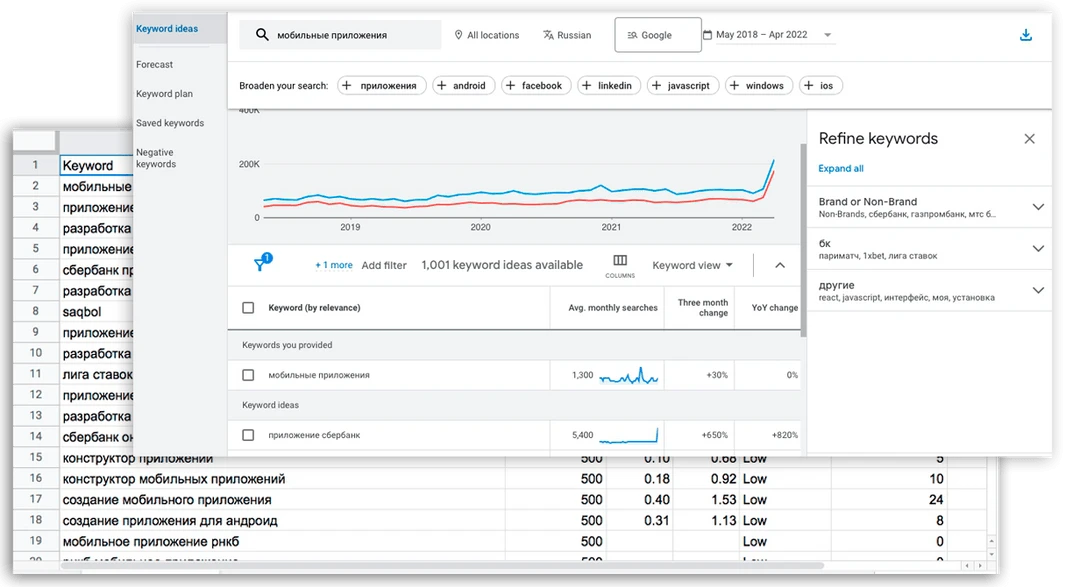Click the Add filter button

tap(386, 264)
